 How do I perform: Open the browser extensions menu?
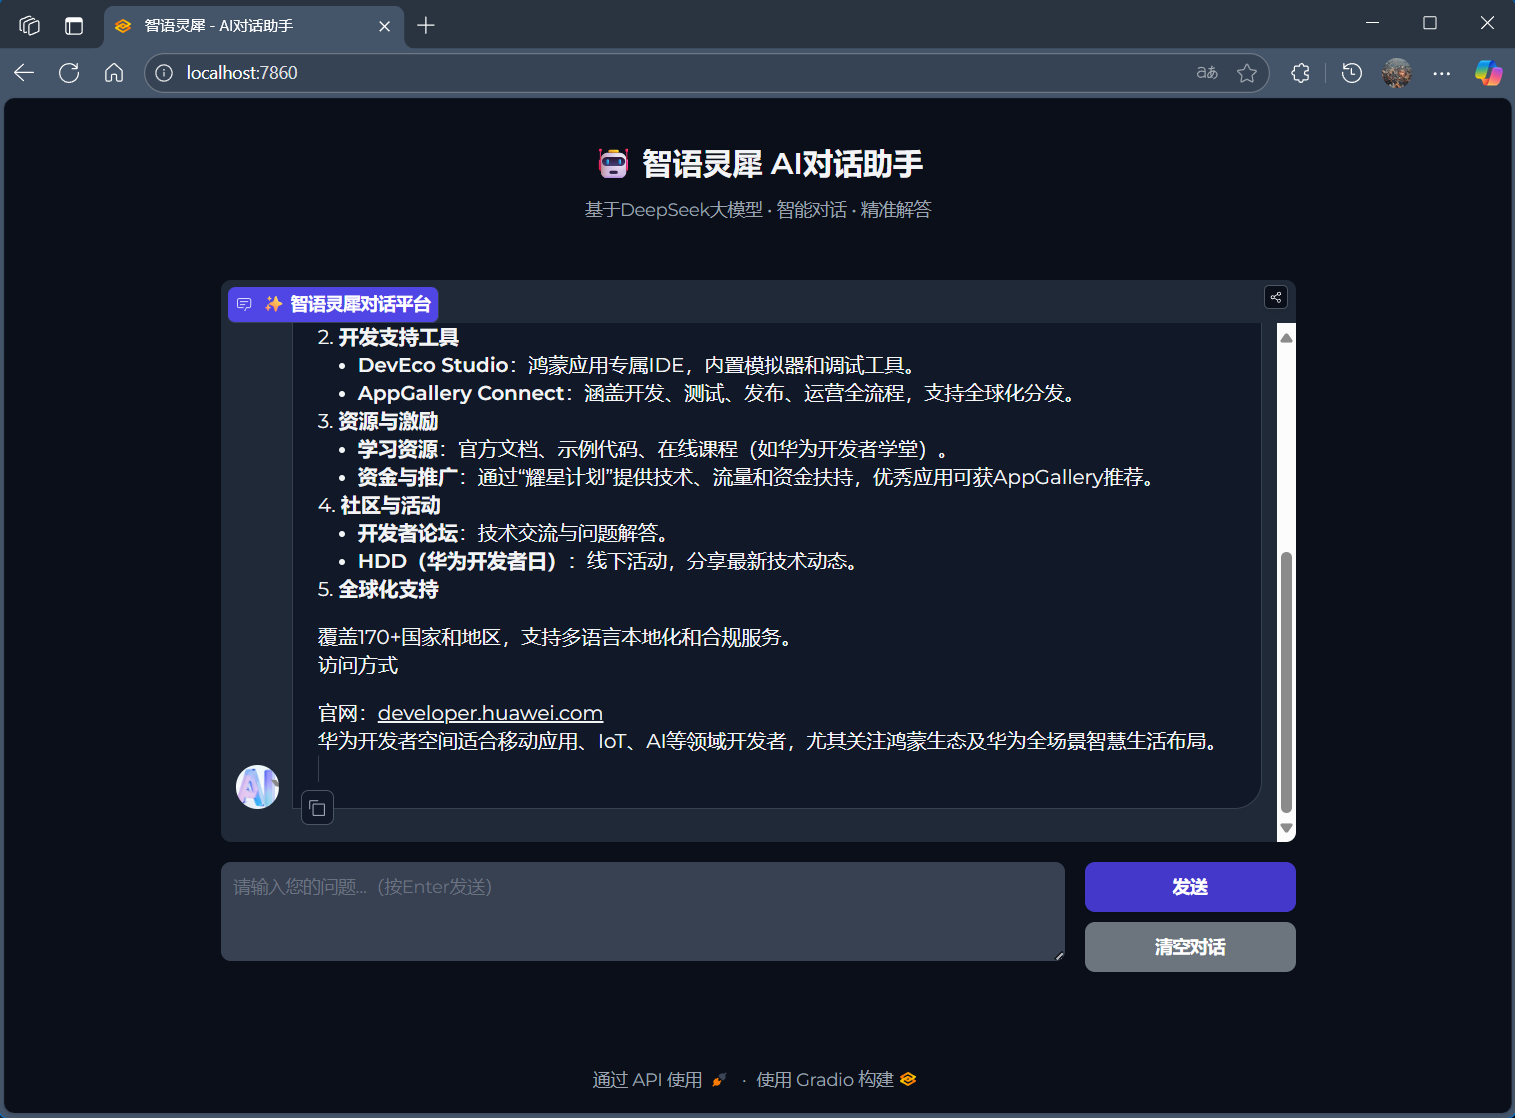click(1300, 73)
